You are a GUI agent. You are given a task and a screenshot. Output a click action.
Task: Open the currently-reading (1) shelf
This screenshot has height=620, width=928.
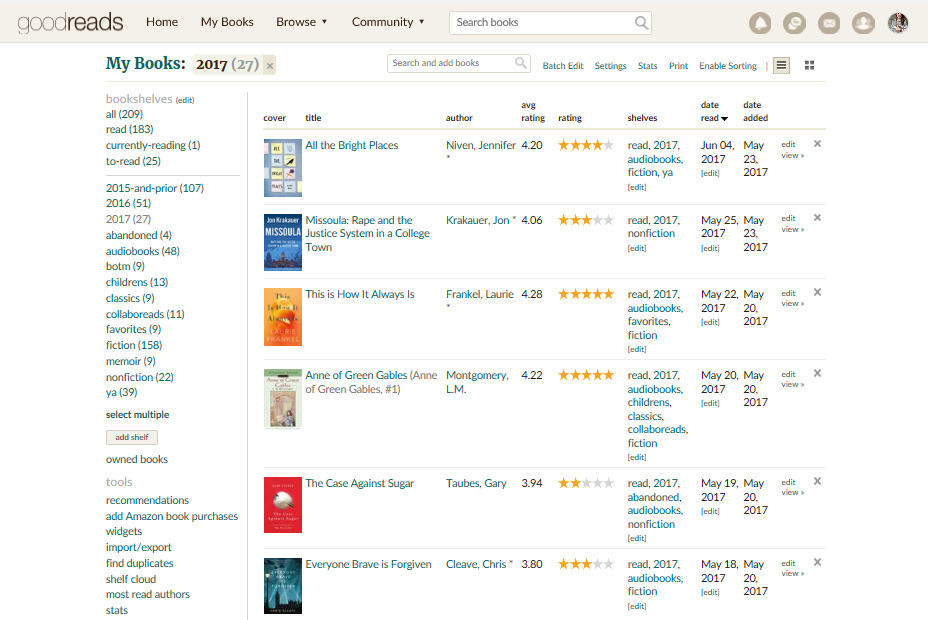(153, 146)
